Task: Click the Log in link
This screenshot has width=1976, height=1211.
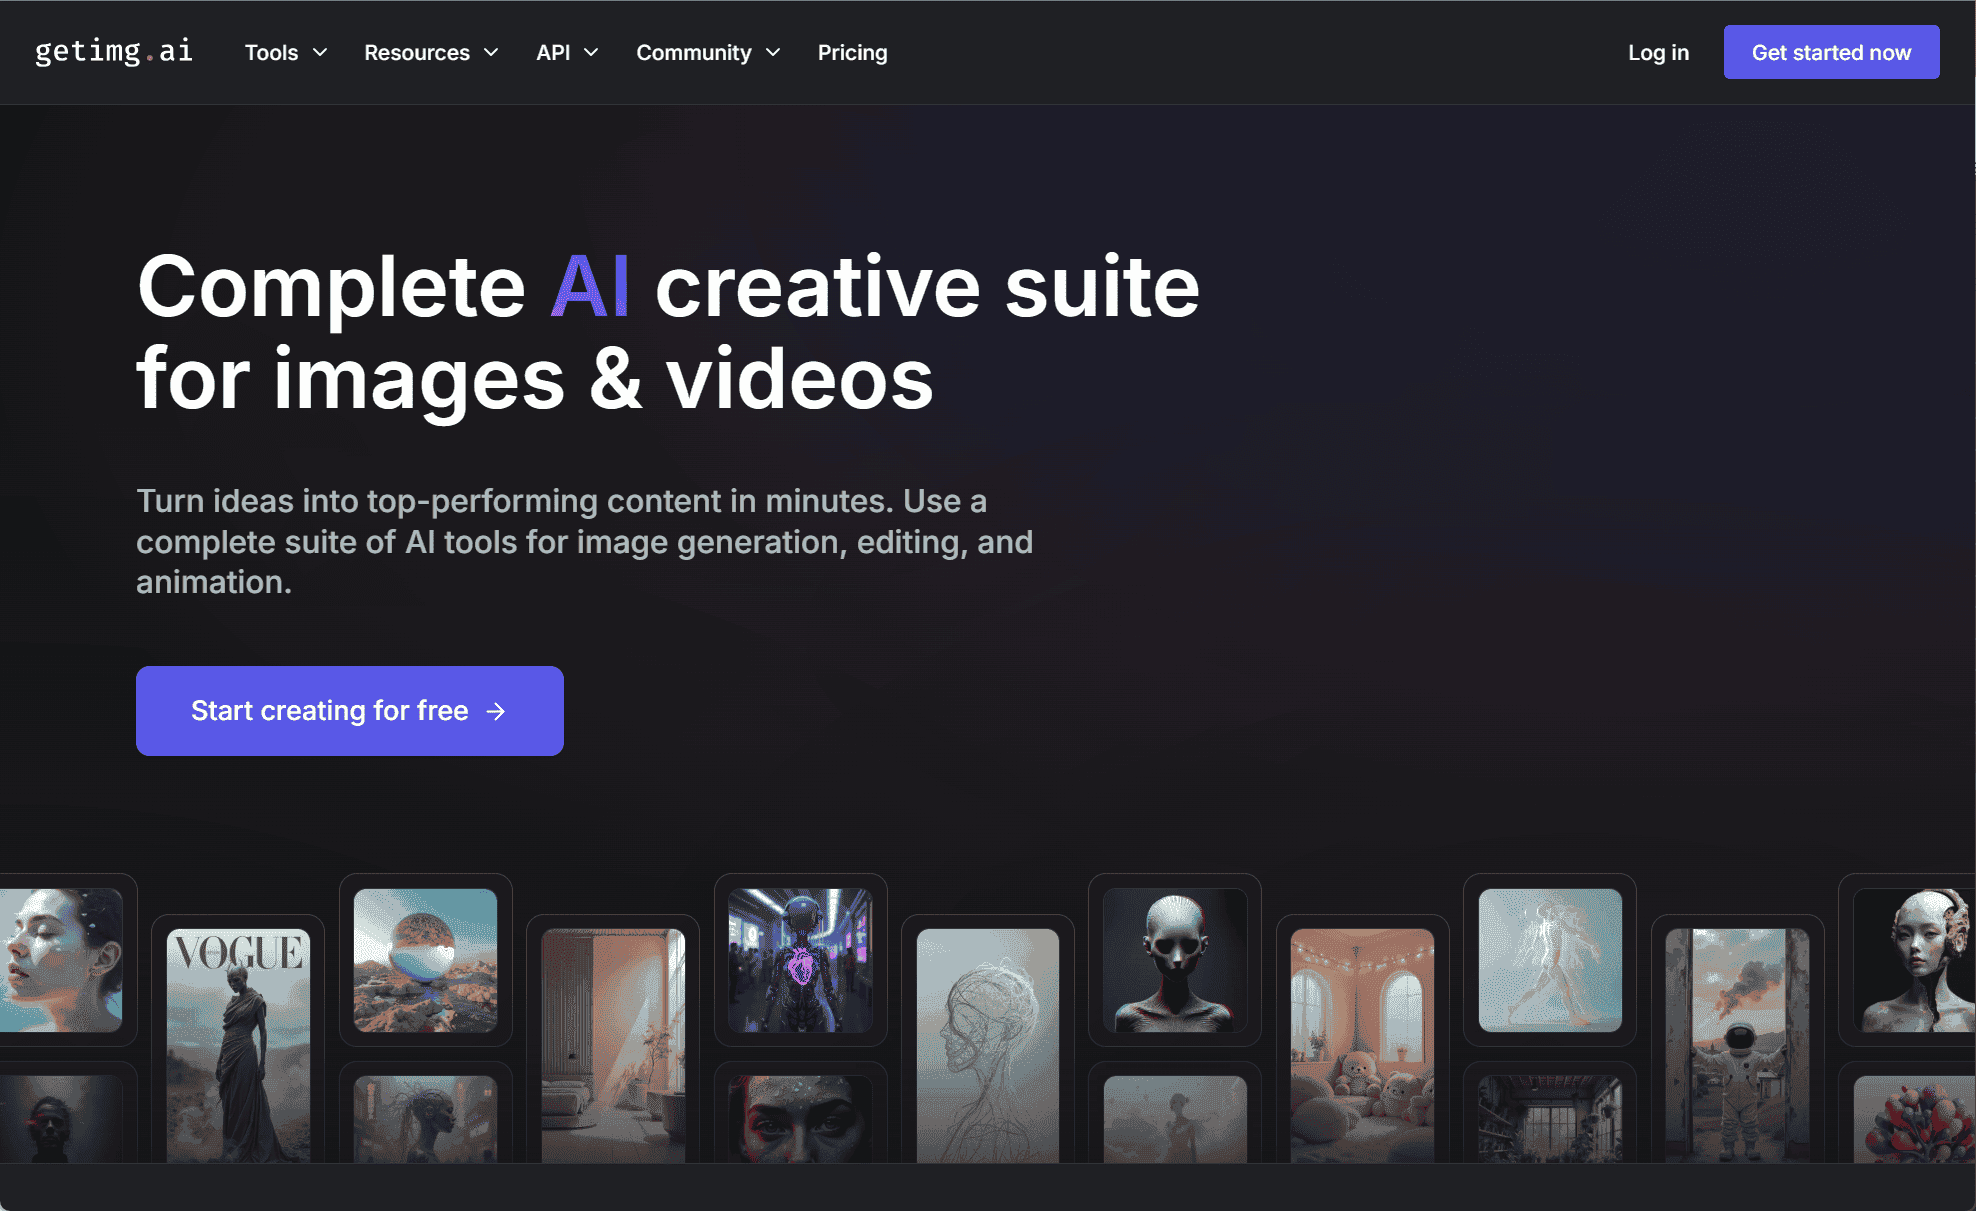Action: click(1658, 52)
